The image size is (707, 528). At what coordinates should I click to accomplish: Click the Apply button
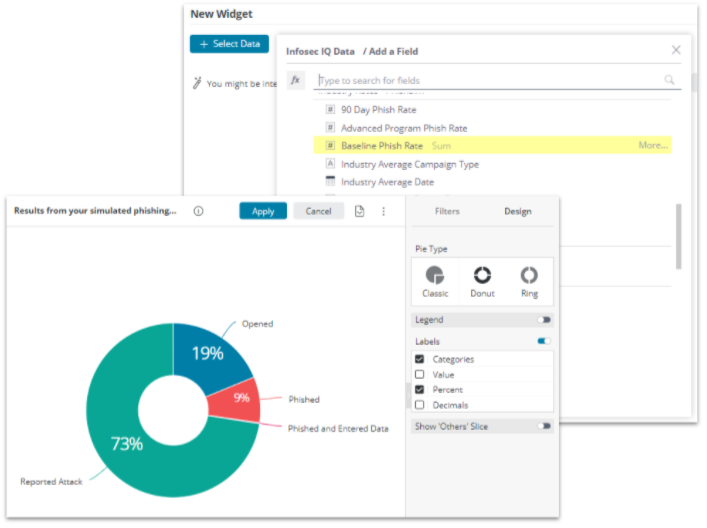point(263,211)
